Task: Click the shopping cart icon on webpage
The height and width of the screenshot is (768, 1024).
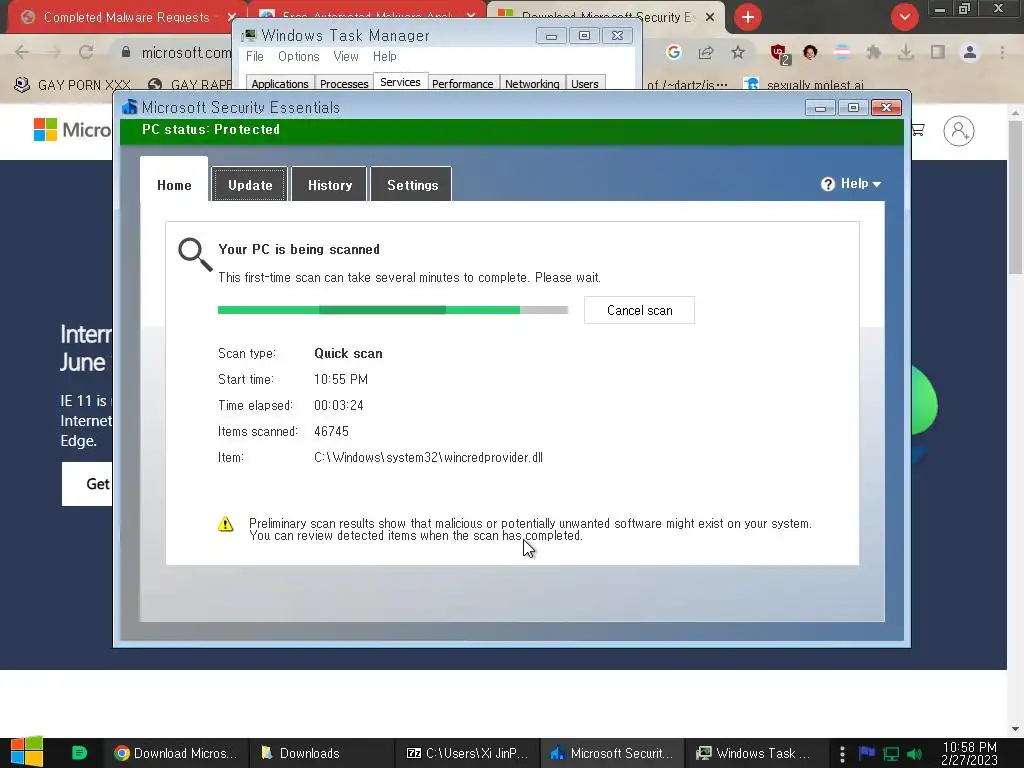Action: [x=918, y=130]
